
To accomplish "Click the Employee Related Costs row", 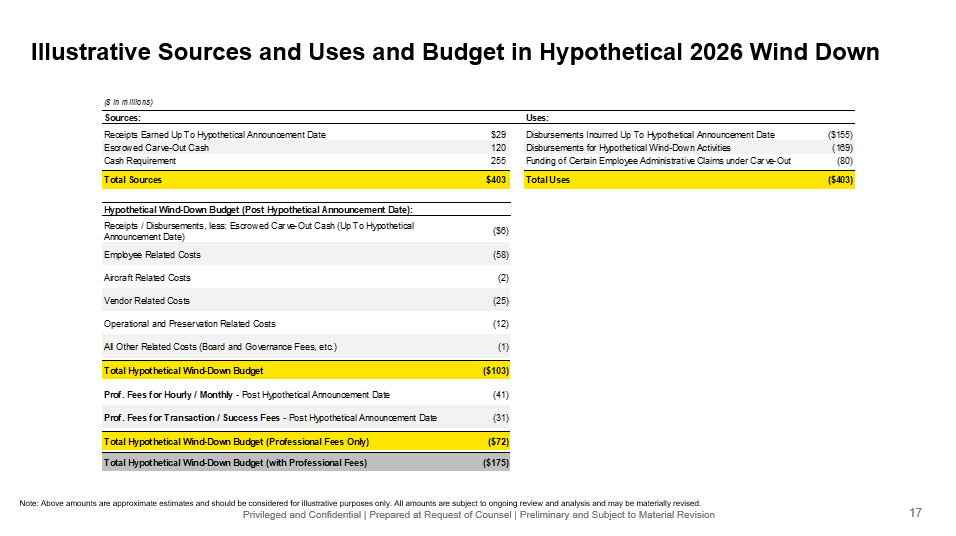I will 305,255.
